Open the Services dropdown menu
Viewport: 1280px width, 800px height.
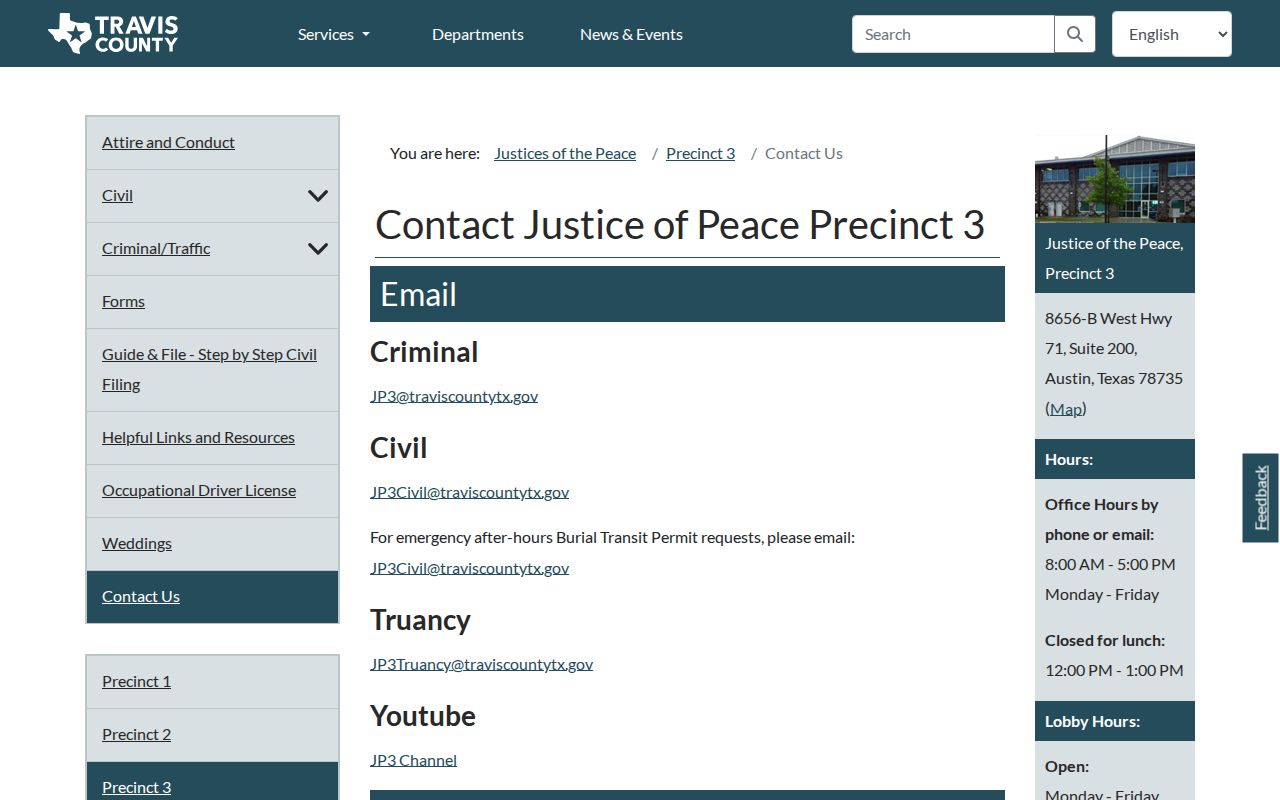pos(334,34)
